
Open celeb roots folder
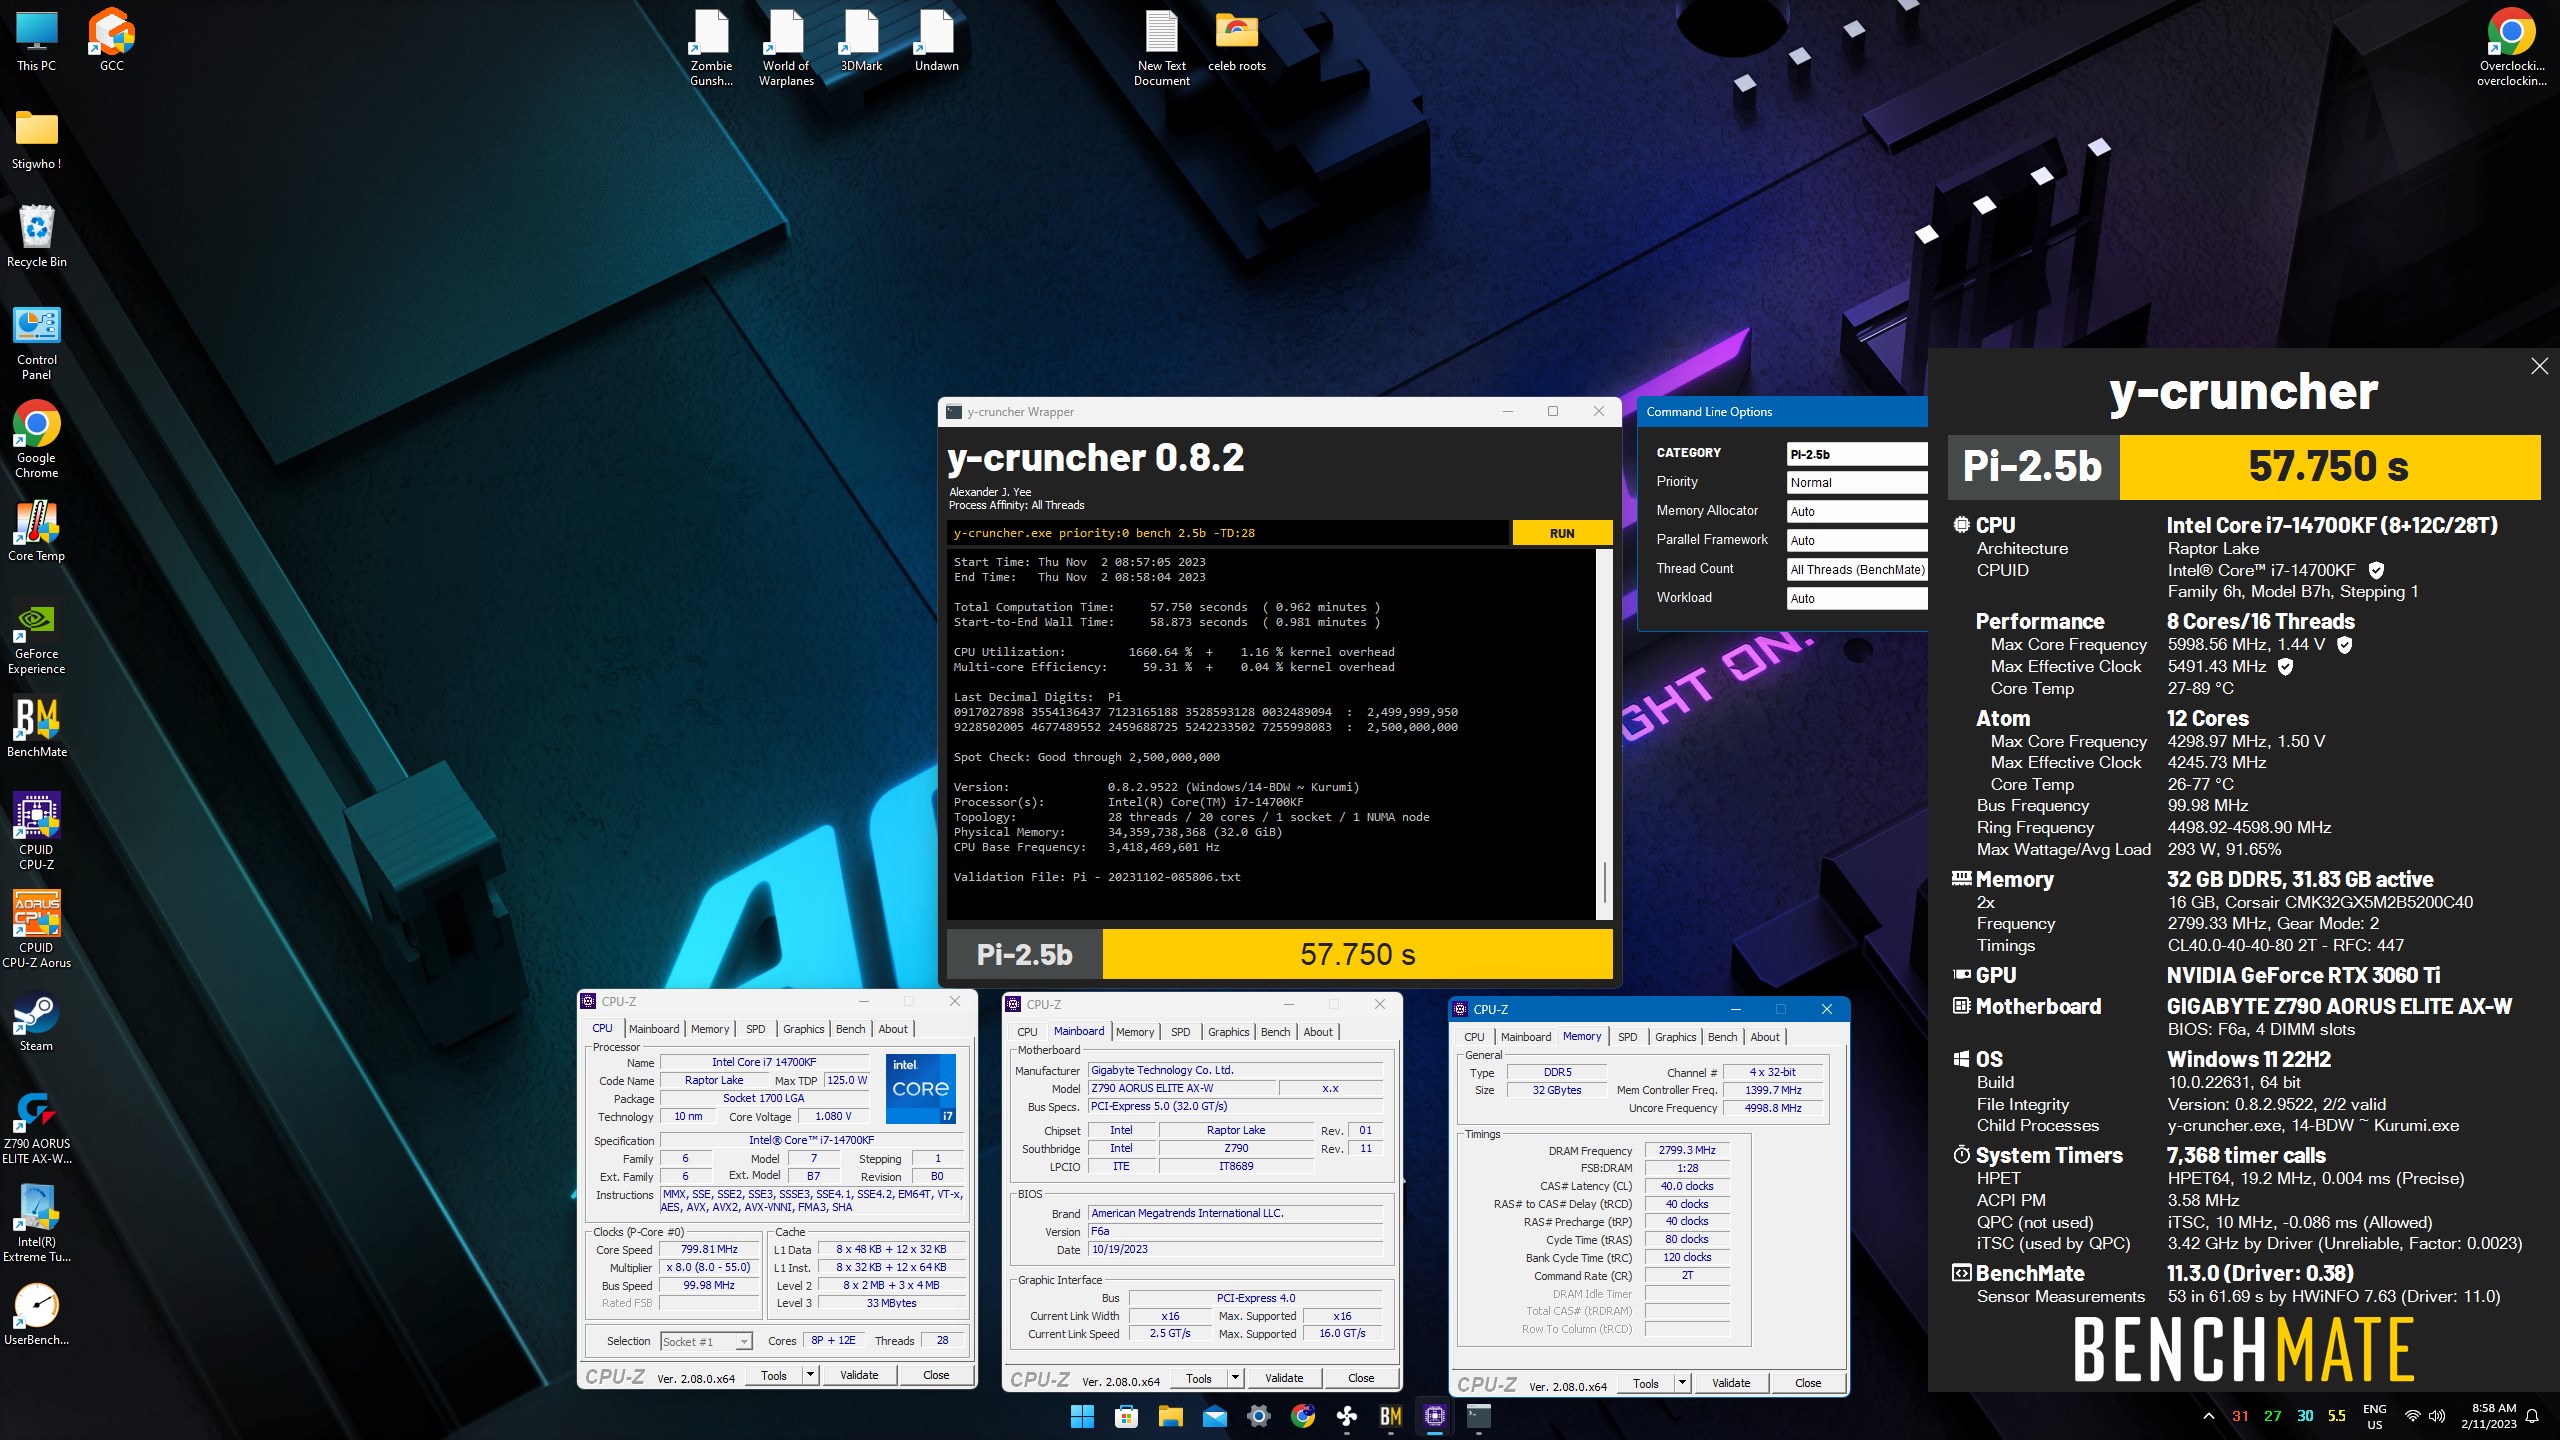tap(1237, 40)
